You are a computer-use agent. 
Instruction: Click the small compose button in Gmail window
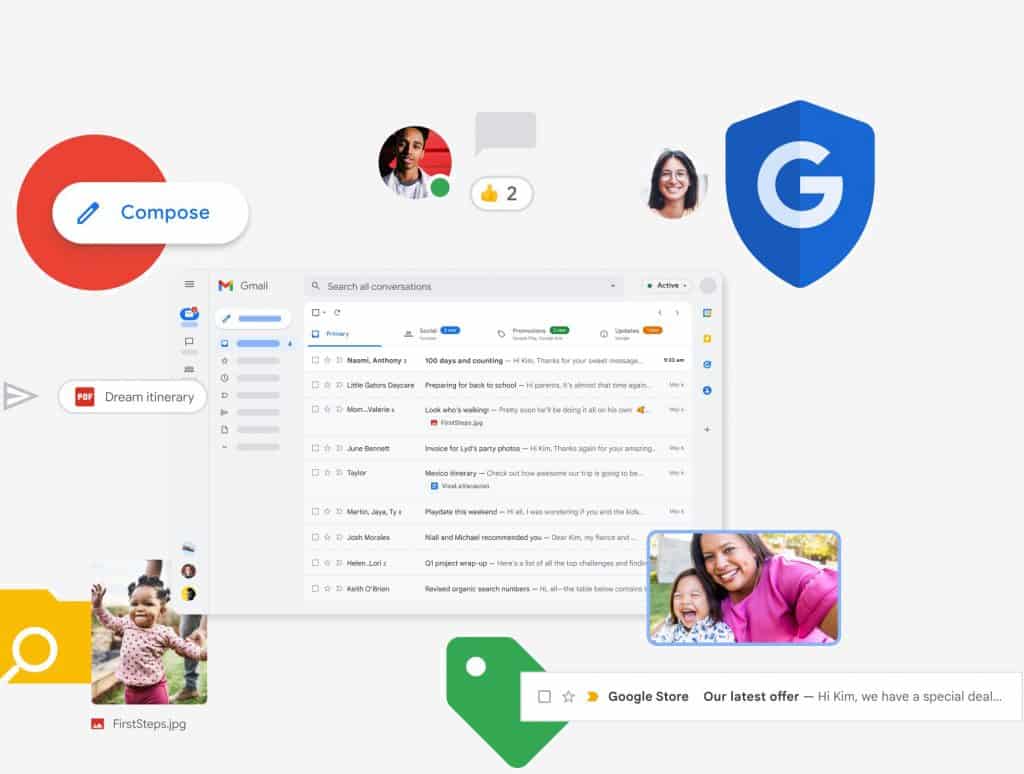pos(253,318)
